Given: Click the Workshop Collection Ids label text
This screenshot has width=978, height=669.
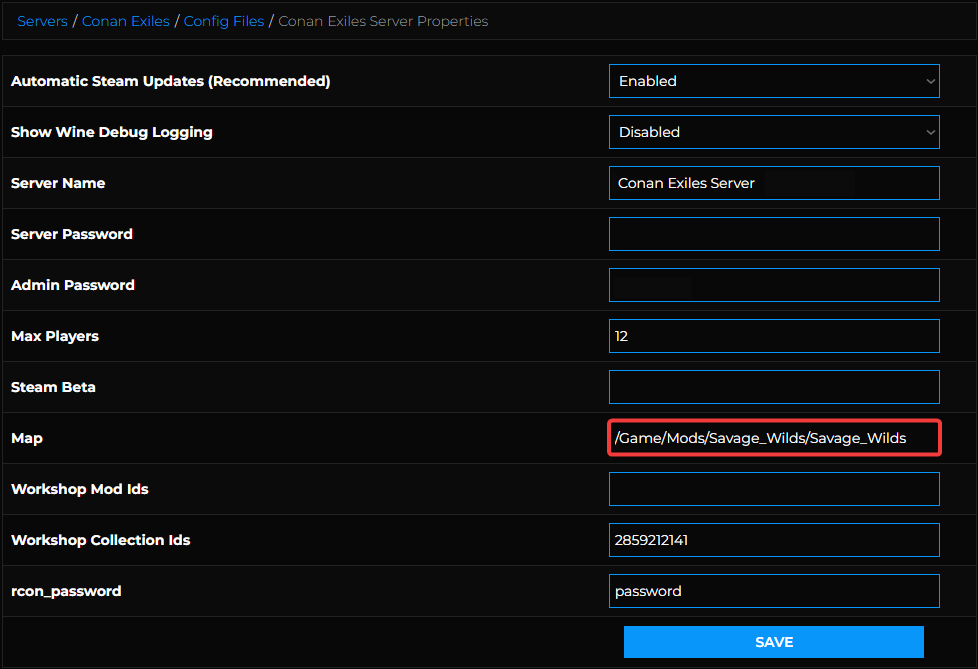Looking at the screenshot, I should 100,540.
